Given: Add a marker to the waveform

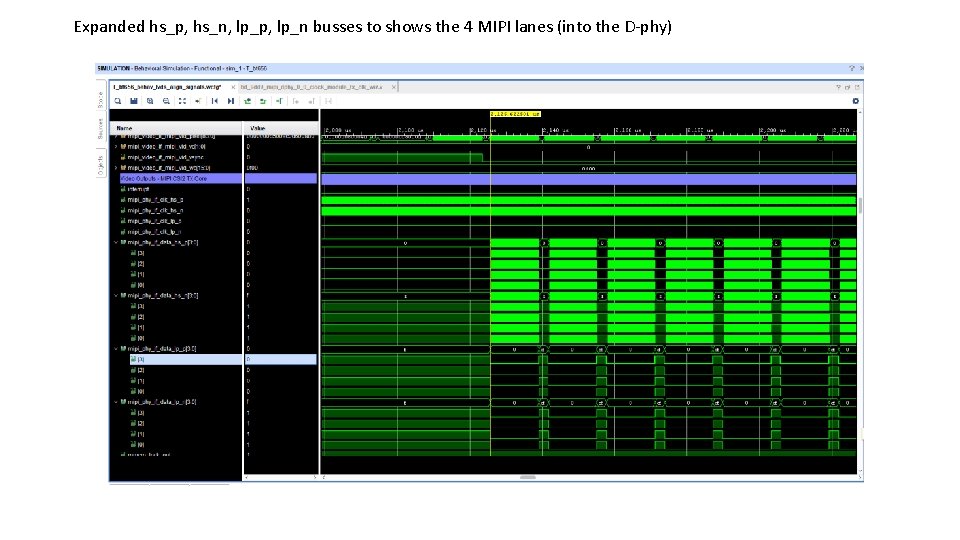Looking at the screenshot, I should [x=279, y=101].
